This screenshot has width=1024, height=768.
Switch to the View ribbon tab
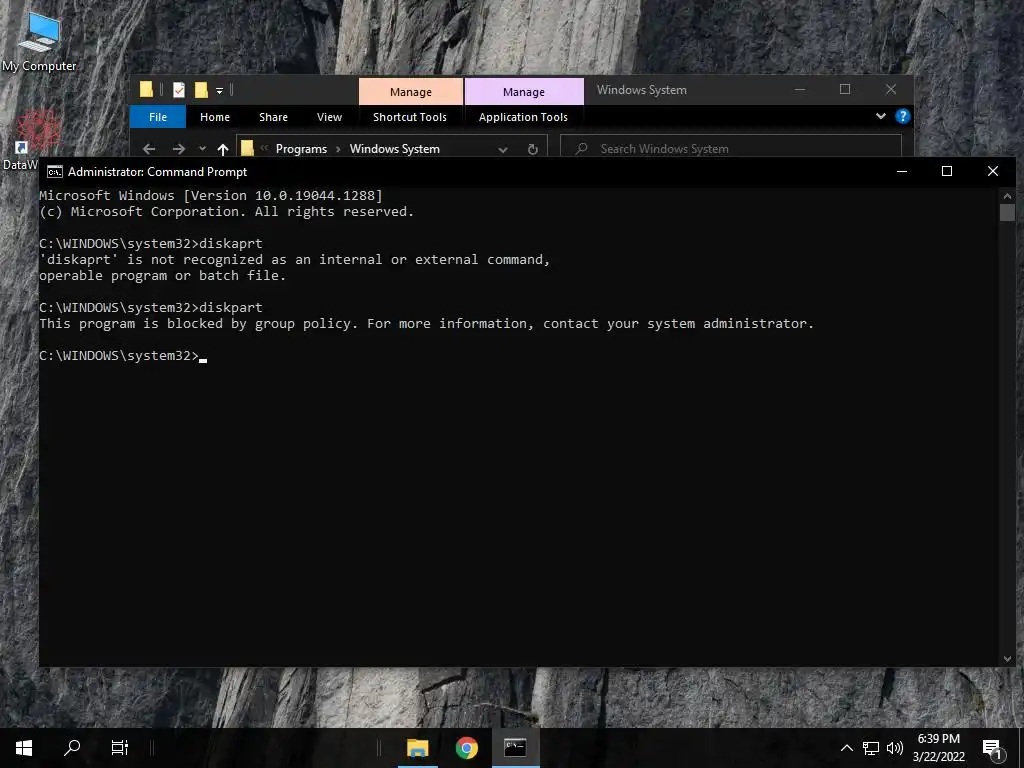tap(329, 117)
